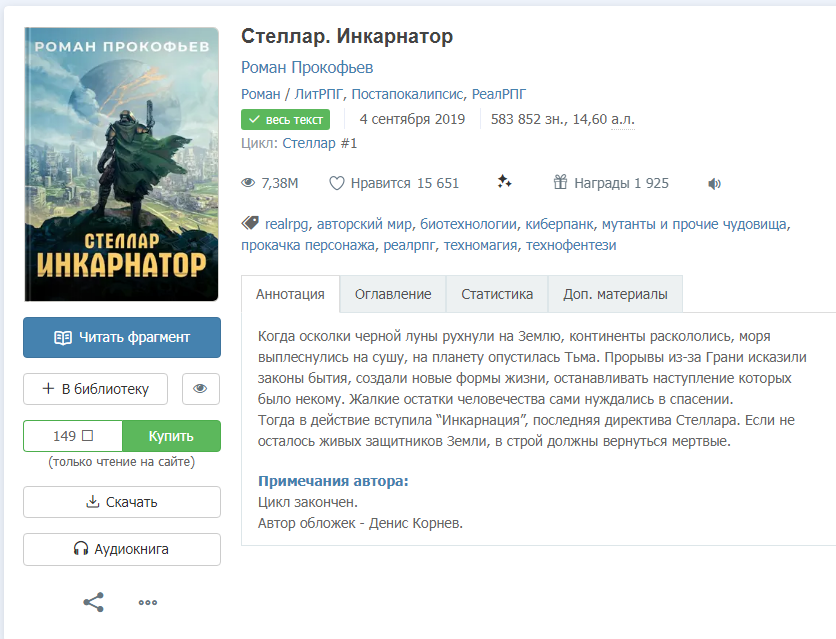Click the views eye counter 7,38M
The height and width of the screenshot is (639, 836).
click(270, 183)
